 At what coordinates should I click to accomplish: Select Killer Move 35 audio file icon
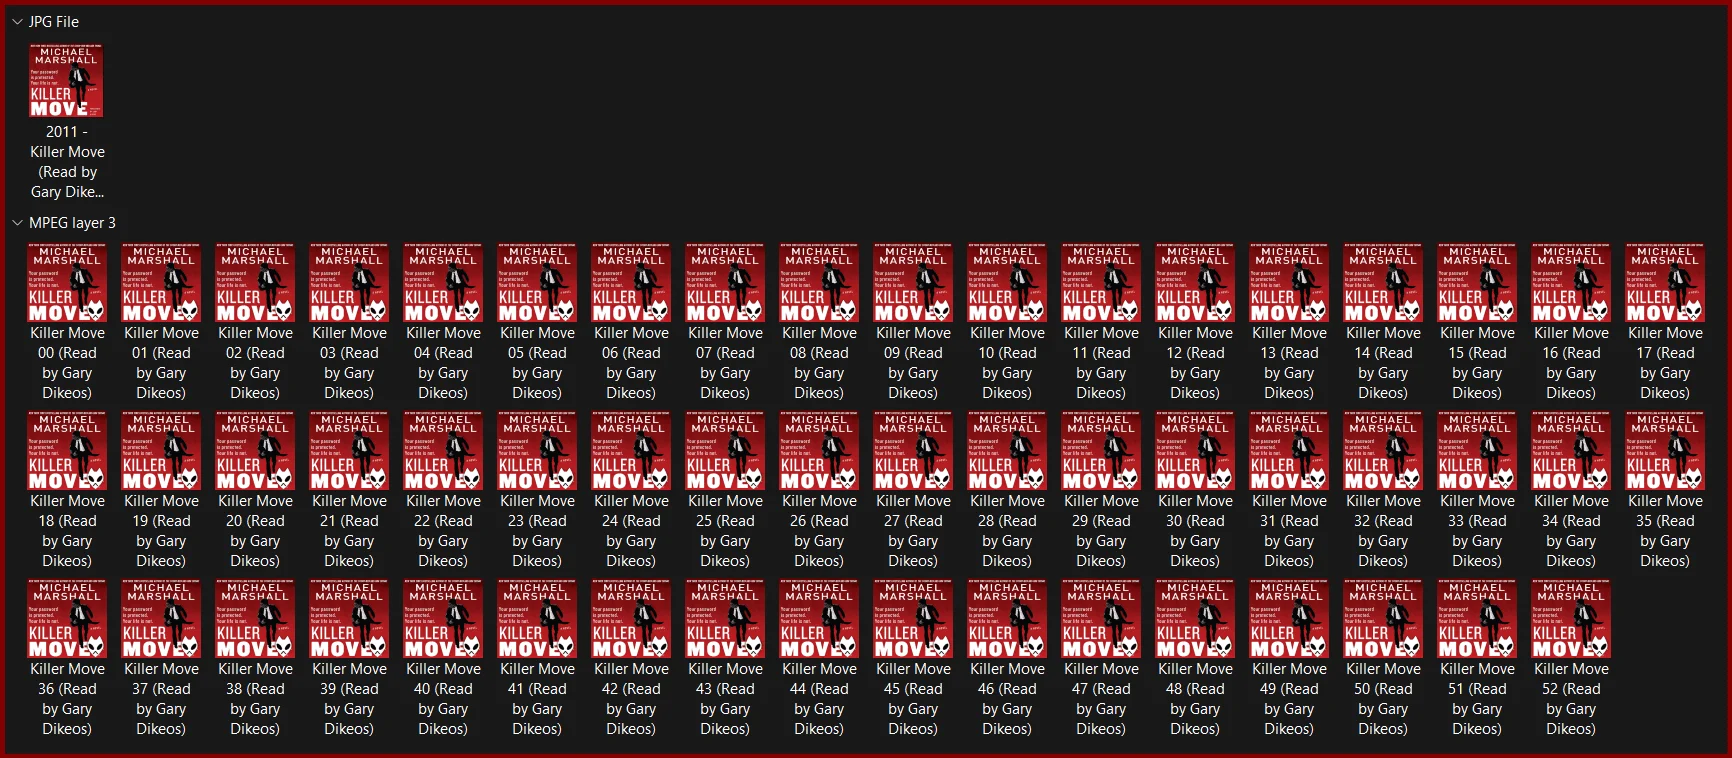pos(1665,451)
